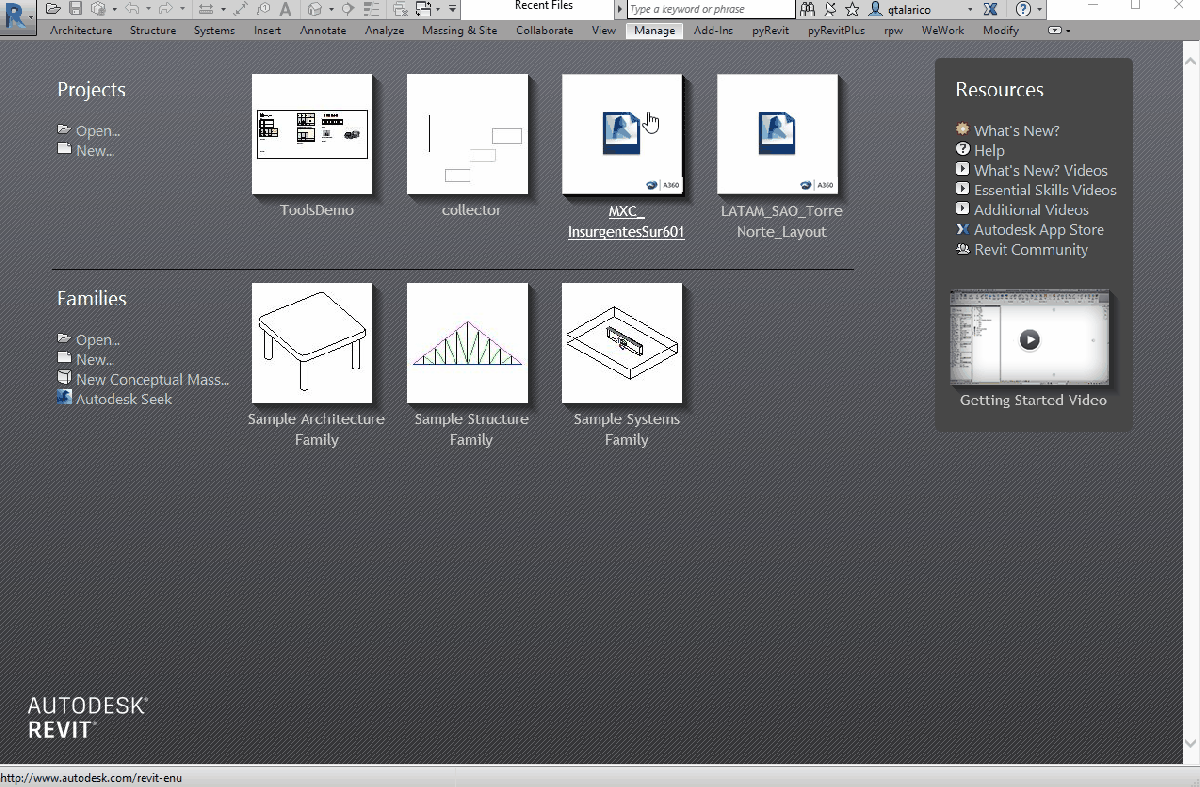
Task: Expand the qtalarico account dropdown arrow
Action: pos(970,9)
